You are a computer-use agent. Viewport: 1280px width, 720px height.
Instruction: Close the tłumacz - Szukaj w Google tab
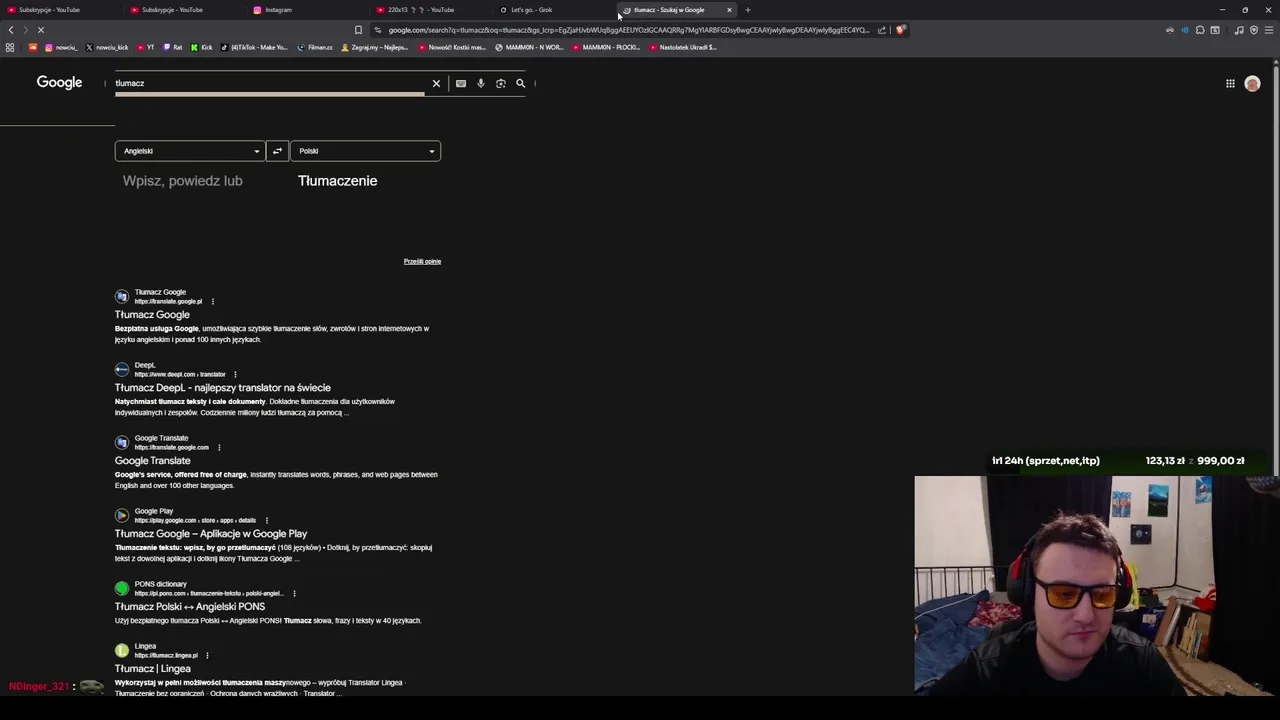pyautogui.click(x=729, y=10)
